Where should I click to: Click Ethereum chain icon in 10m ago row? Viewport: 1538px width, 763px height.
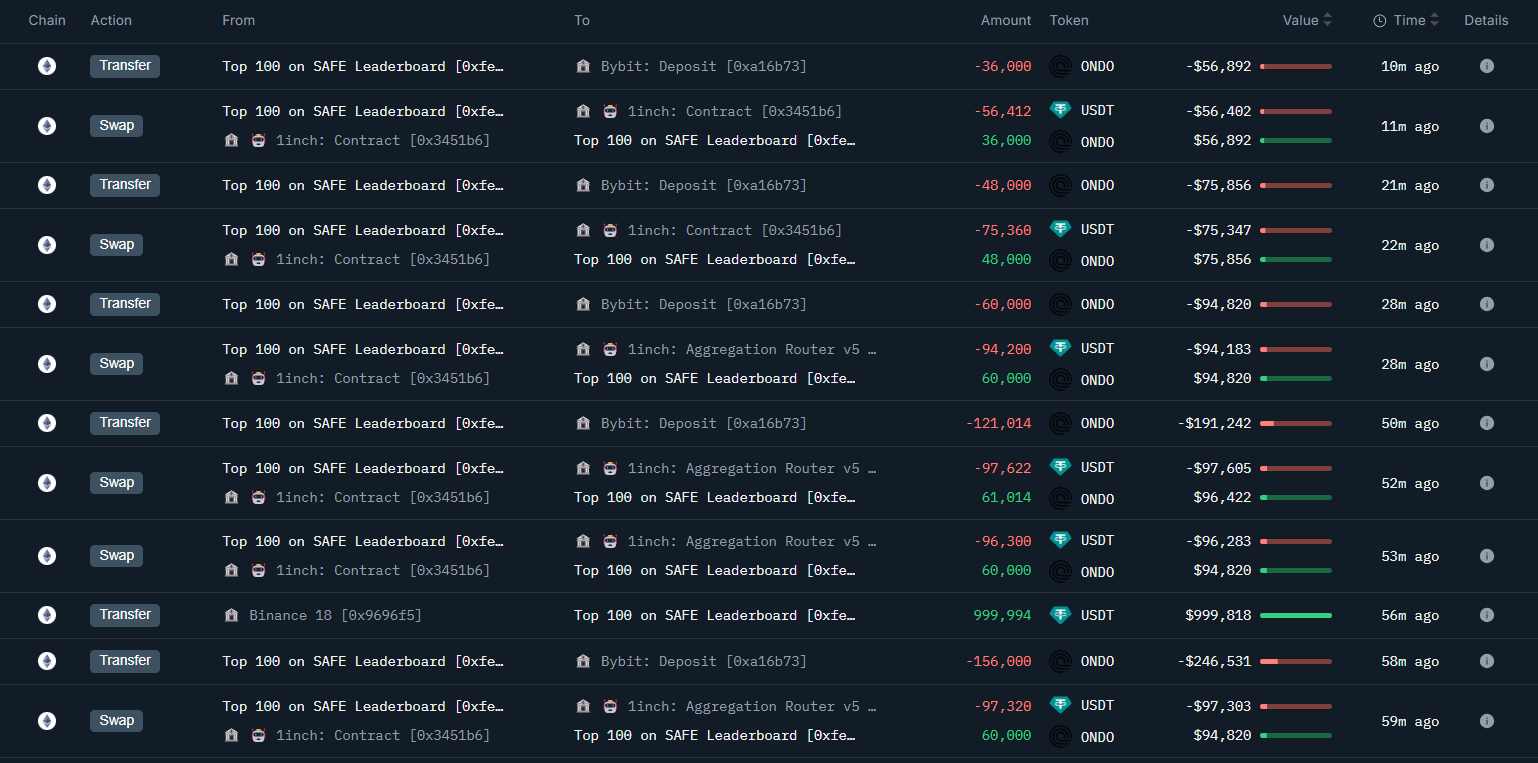point(47,66)
